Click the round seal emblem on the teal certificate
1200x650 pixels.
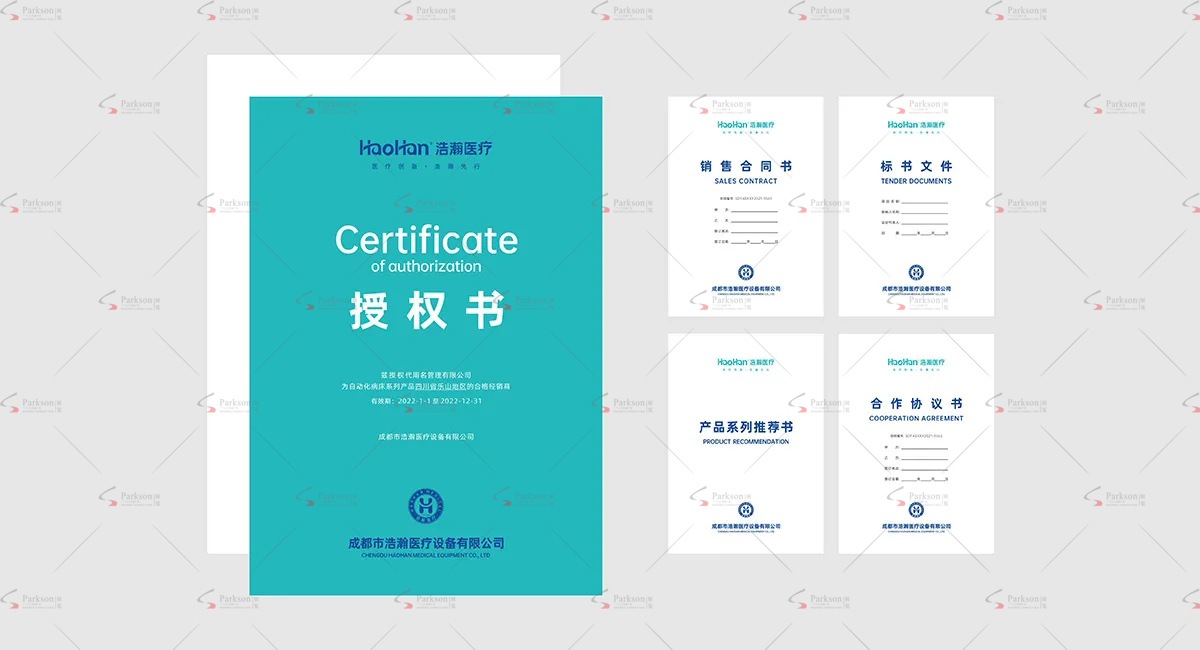coord(426,507)
